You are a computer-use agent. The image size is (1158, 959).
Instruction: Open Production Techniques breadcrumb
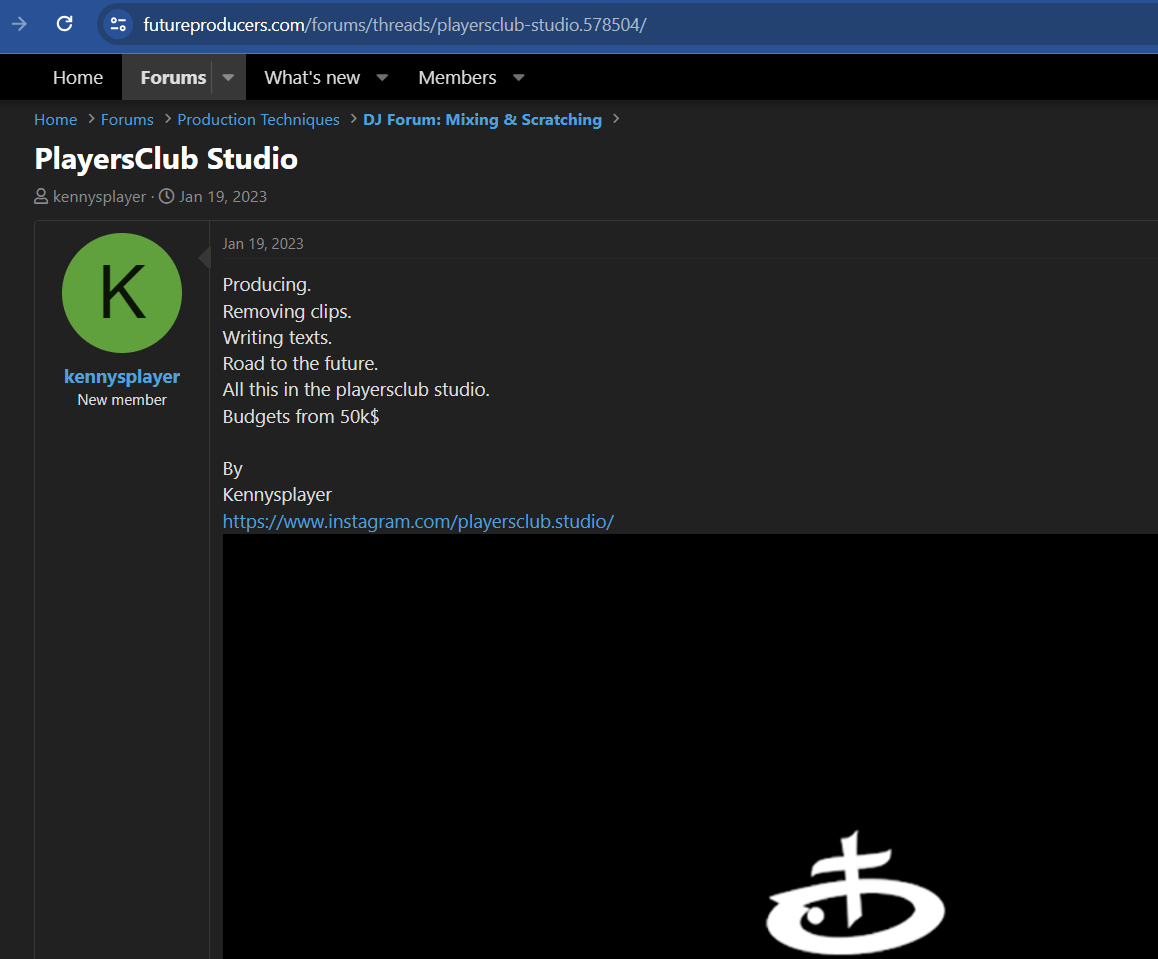(258, 120)
